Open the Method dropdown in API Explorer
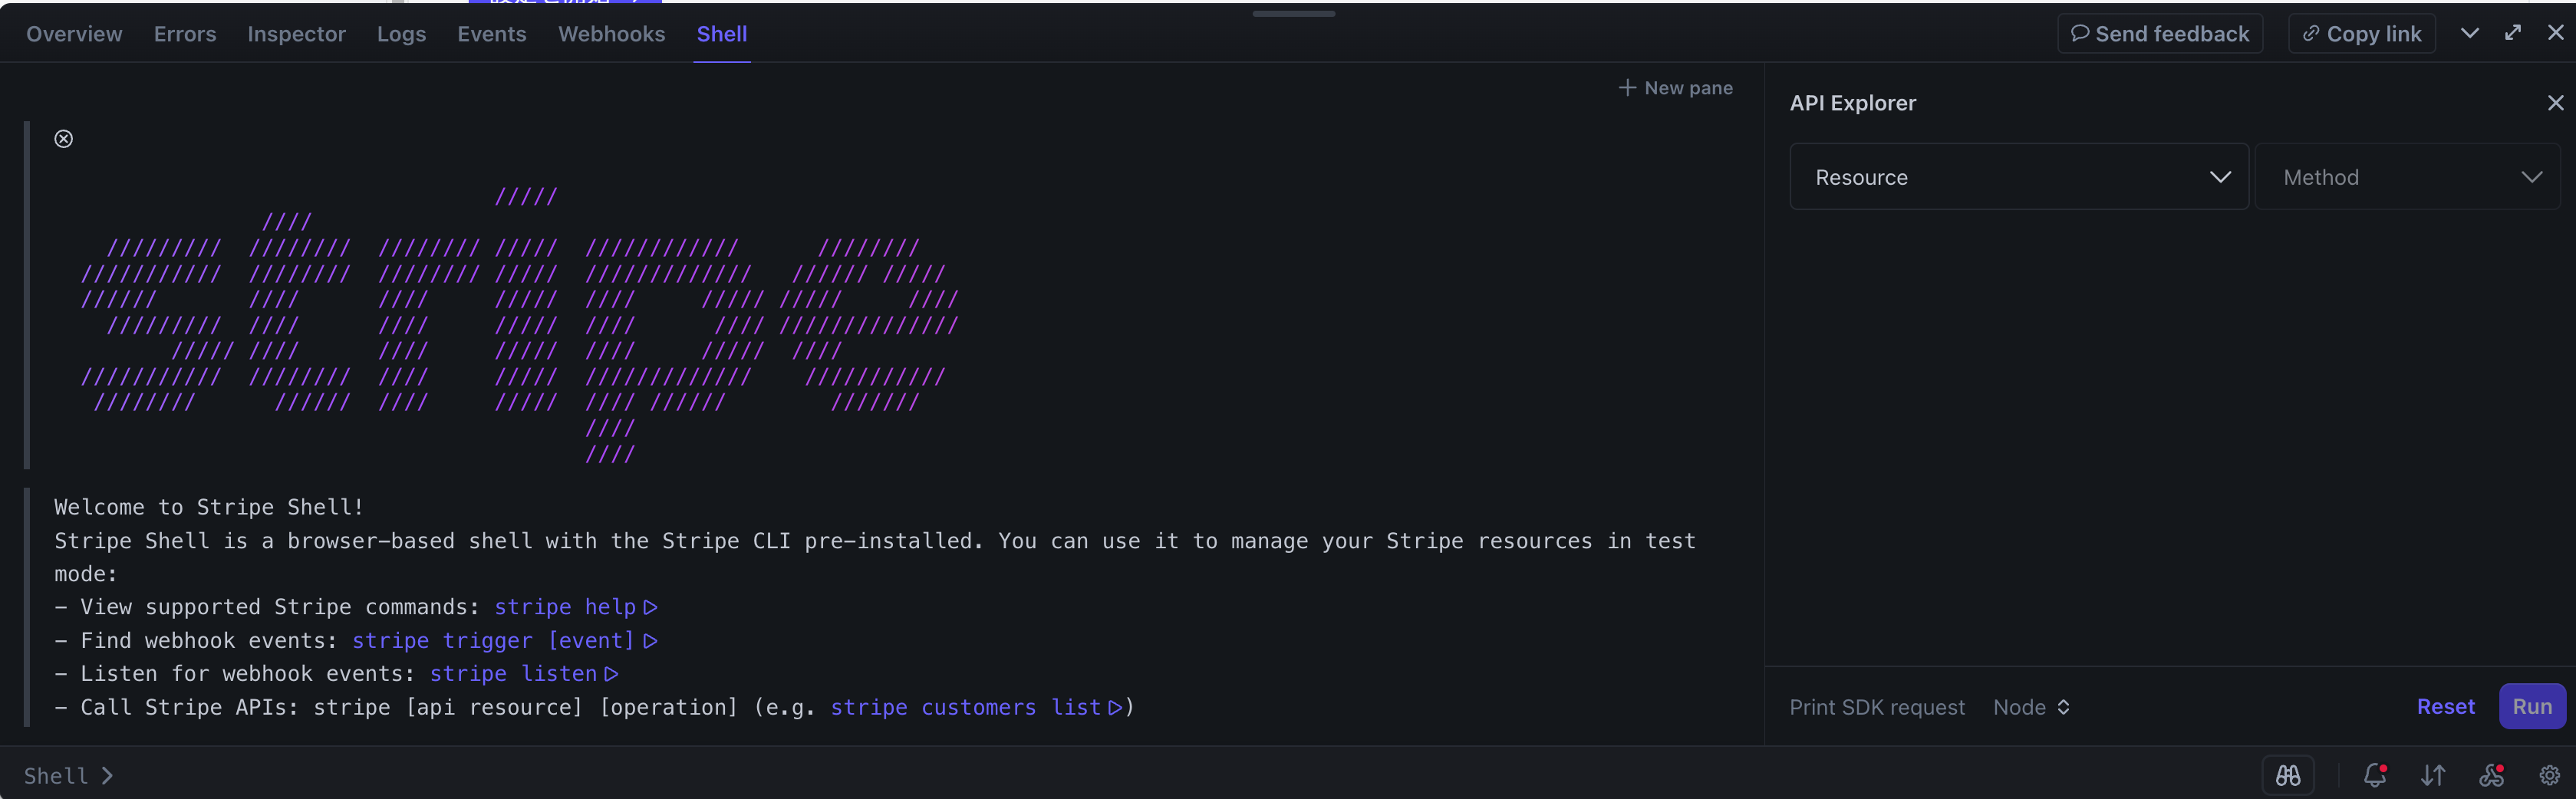 pyautogui.click(x=2407, y=176)
